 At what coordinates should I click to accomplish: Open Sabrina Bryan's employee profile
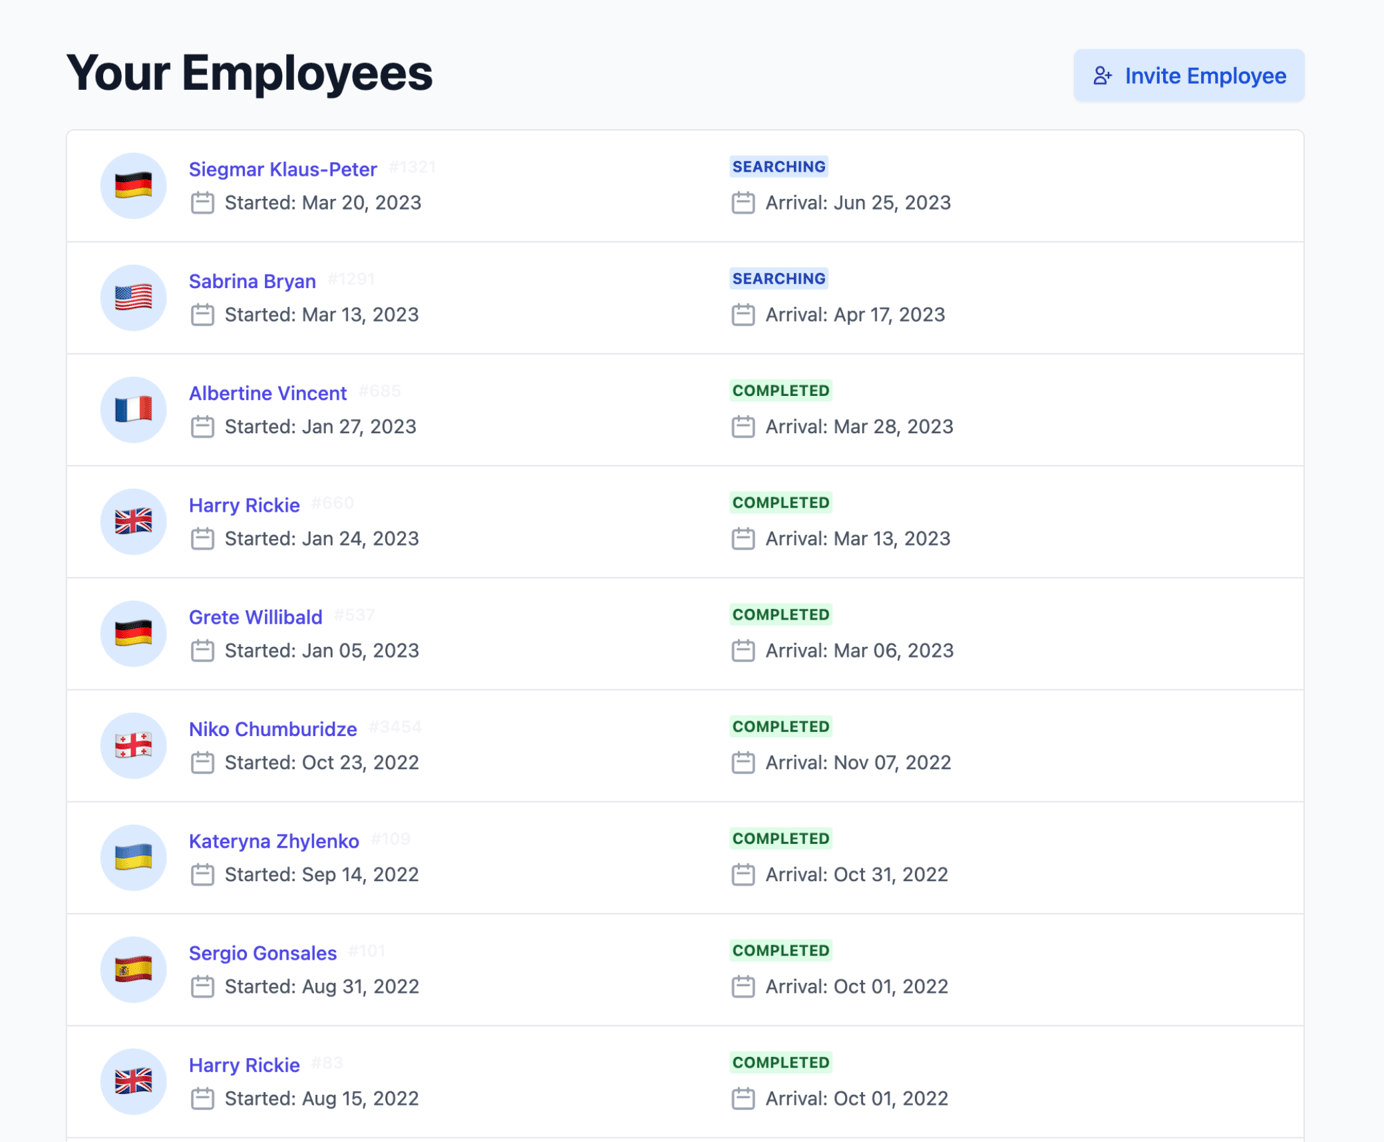pyautogui.click(x=252, y=281)
